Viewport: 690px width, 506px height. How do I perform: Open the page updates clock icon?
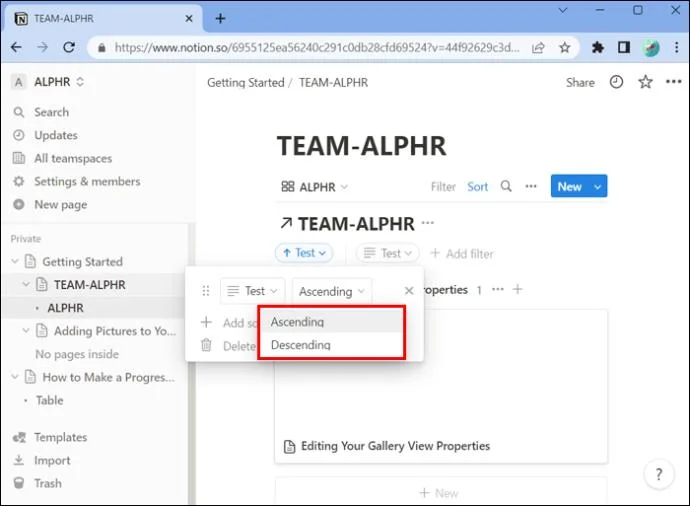tap(616, 82)
